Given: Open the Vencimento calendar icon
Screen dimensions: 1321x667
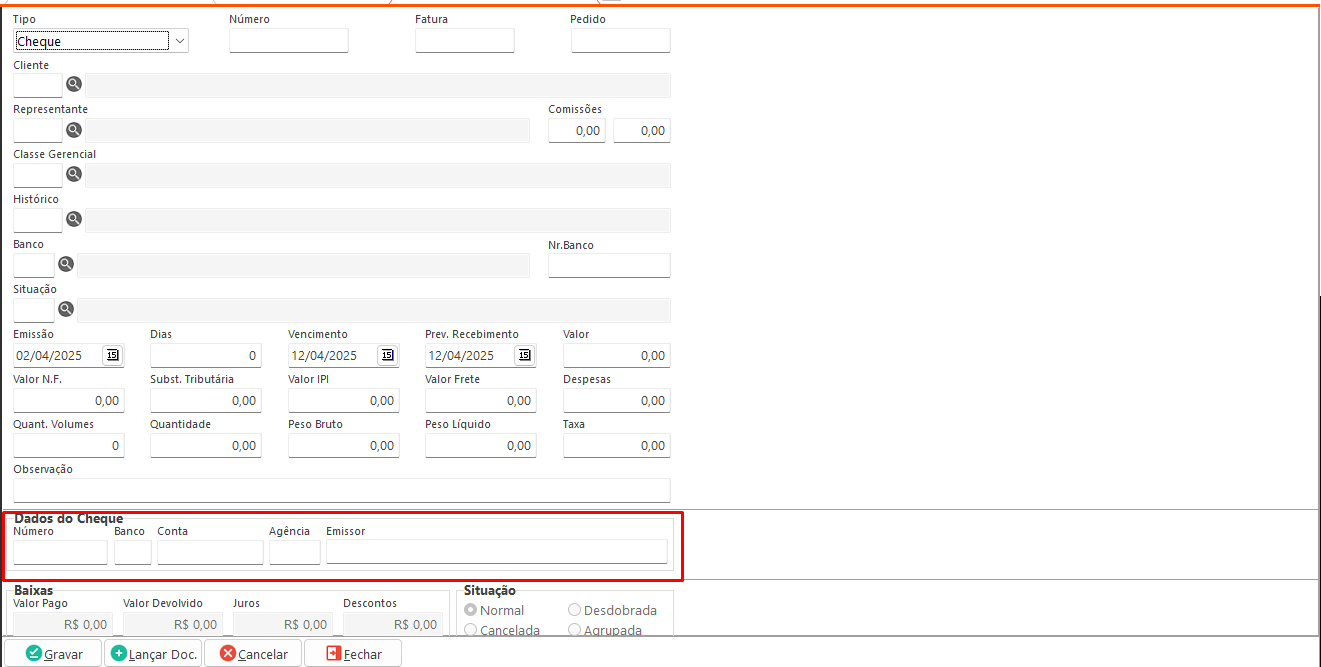Looking at the screenshot, I should point(386,355).
